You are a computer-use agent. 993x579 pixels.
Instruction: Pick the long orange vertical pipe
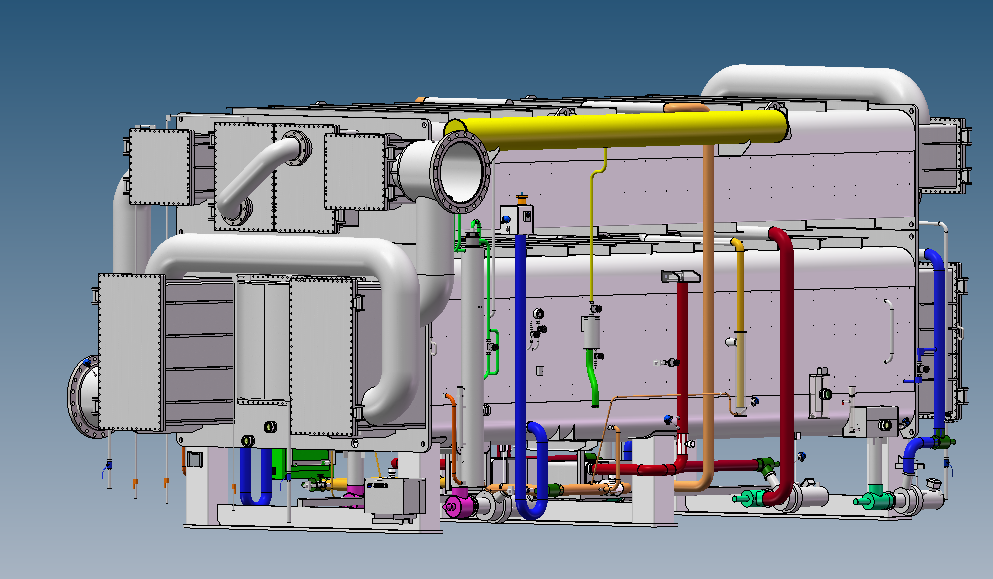[708, 300]
